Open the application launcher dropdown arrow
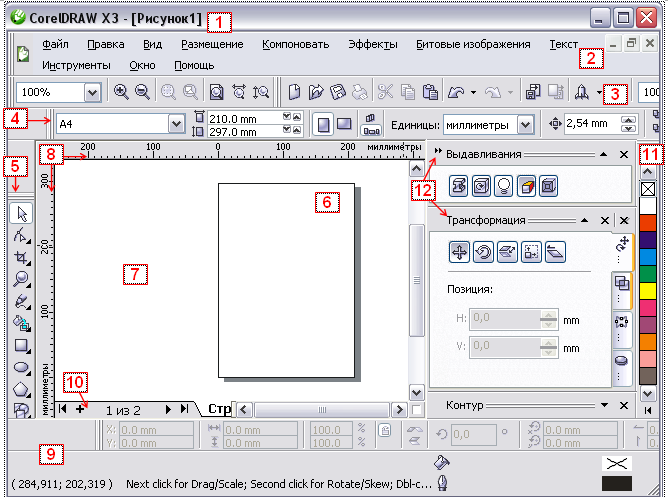 [599, 92]
